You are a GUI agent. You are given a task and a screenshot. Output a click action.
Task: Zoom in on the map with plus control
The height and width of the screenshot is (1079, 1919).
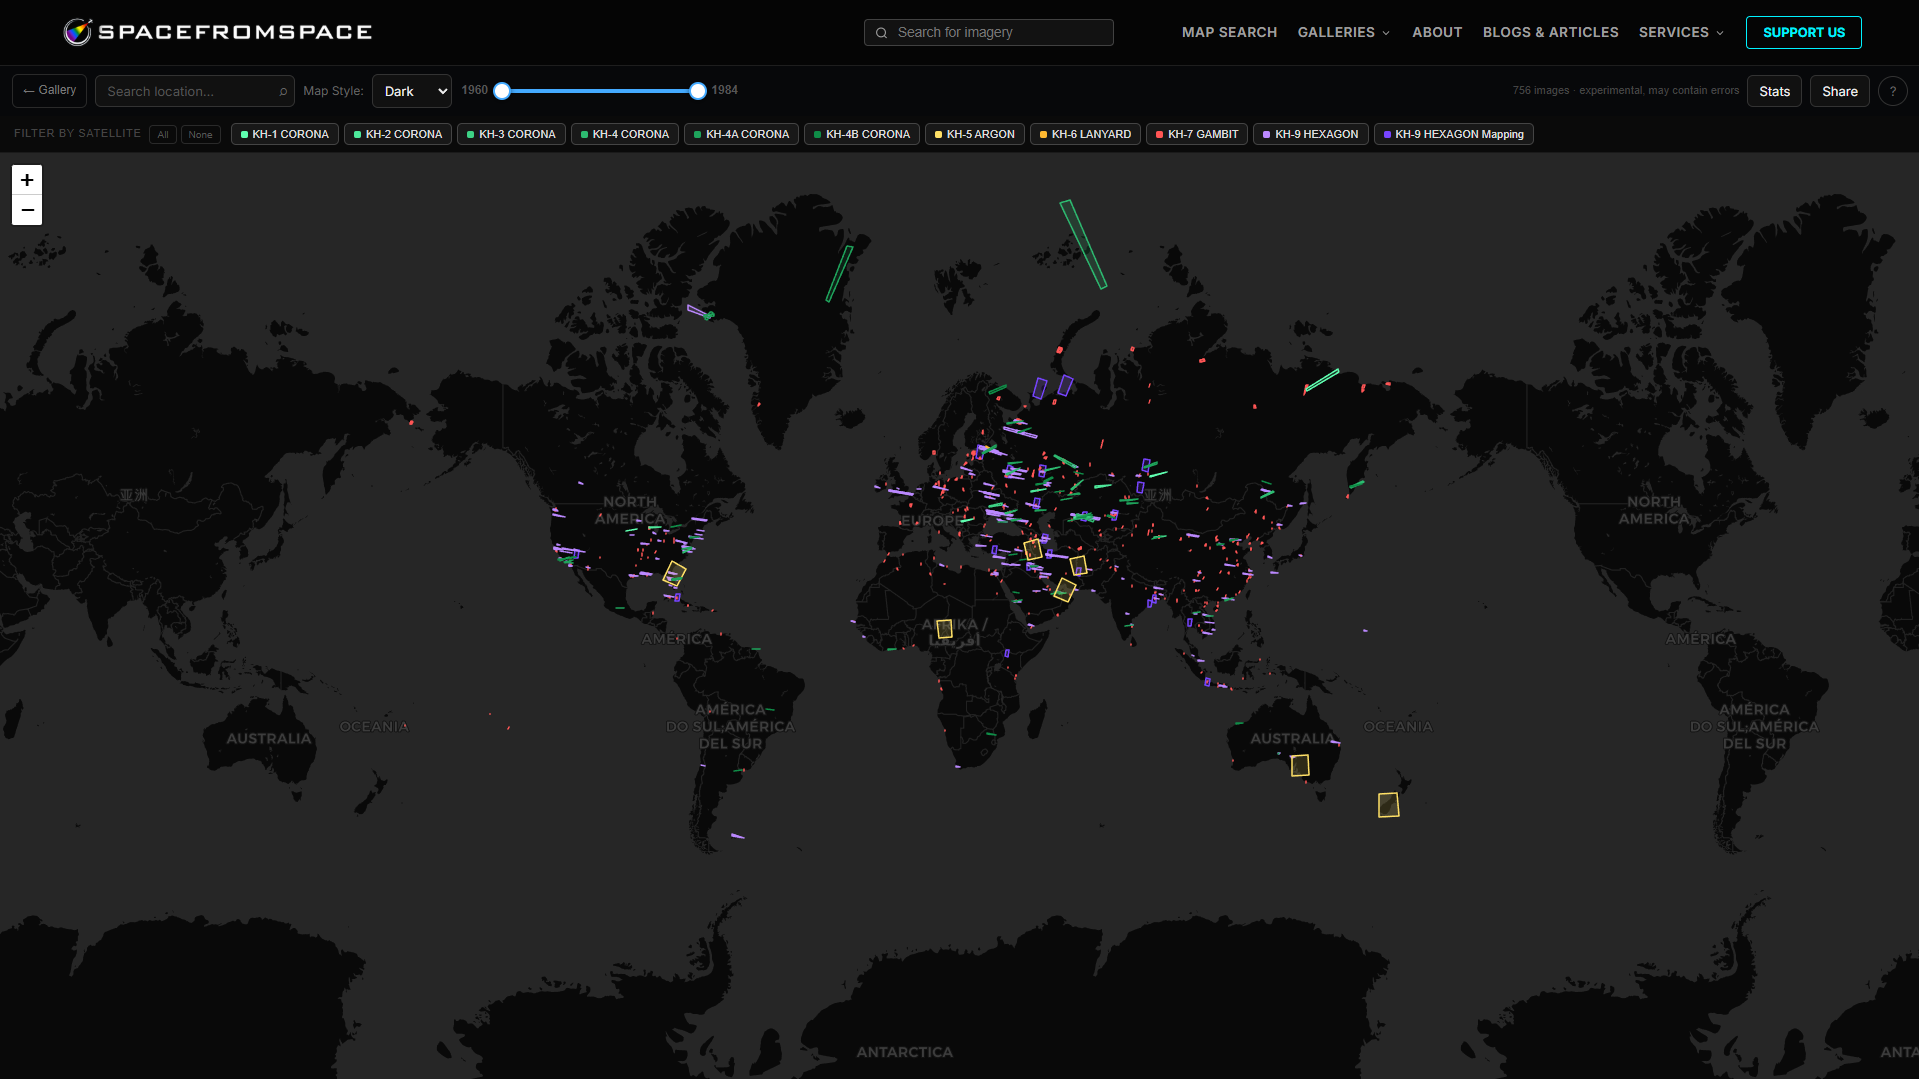coord(26,179)
